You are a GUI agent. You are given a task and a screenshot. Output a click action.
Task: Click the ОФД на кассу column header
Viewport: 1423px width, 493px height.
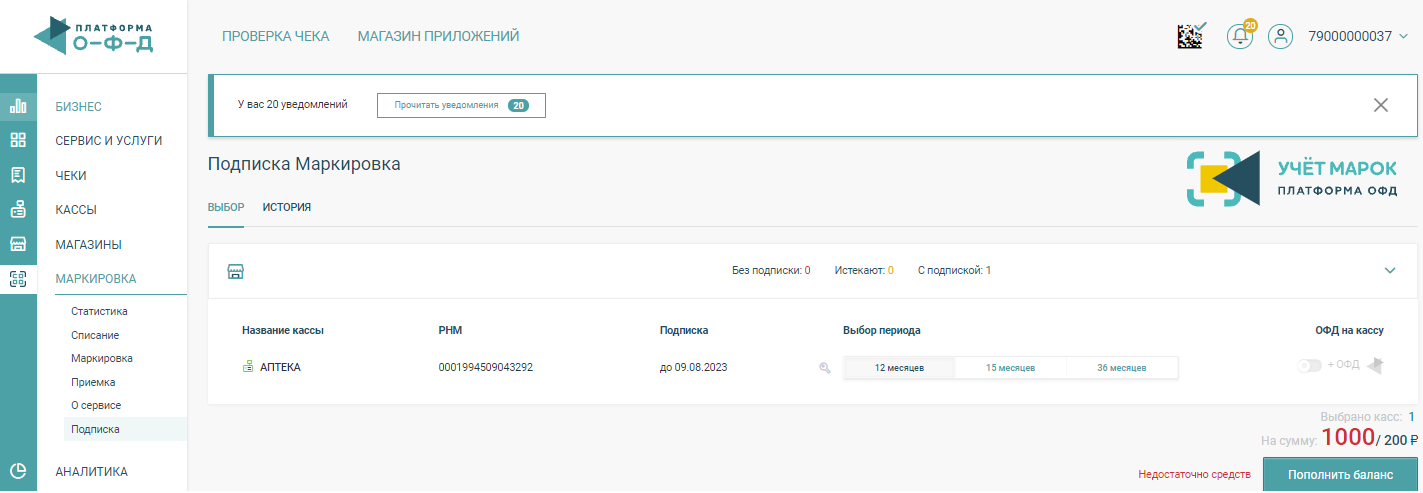[x=1349, y=330]
